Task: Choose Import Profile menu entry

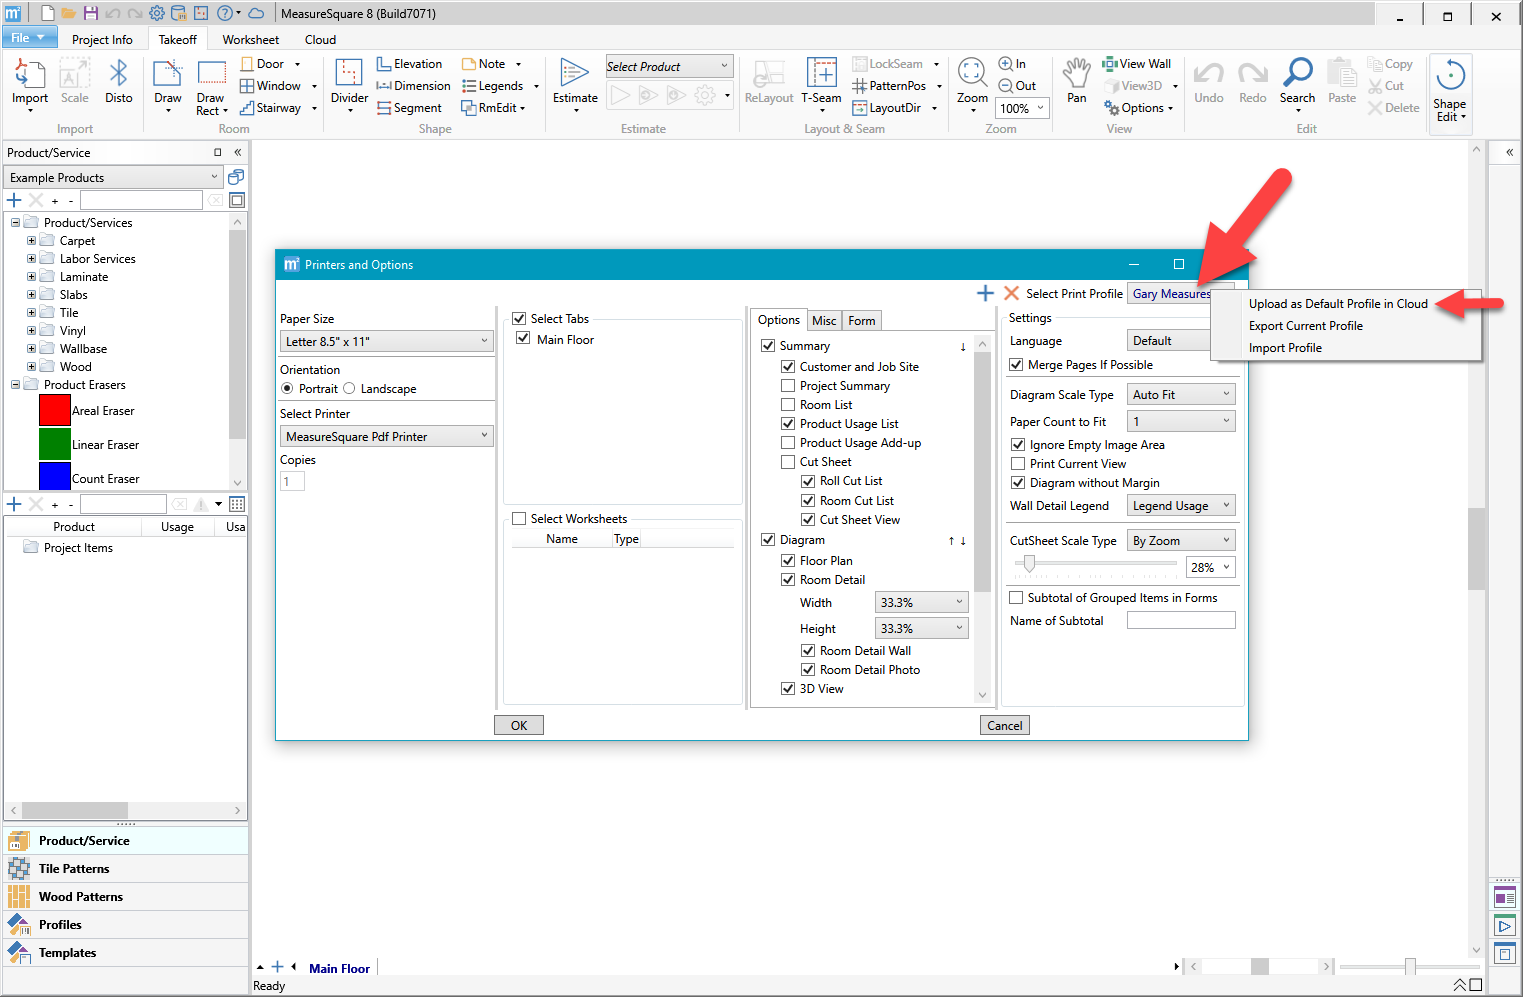Action: point(1285,348)
